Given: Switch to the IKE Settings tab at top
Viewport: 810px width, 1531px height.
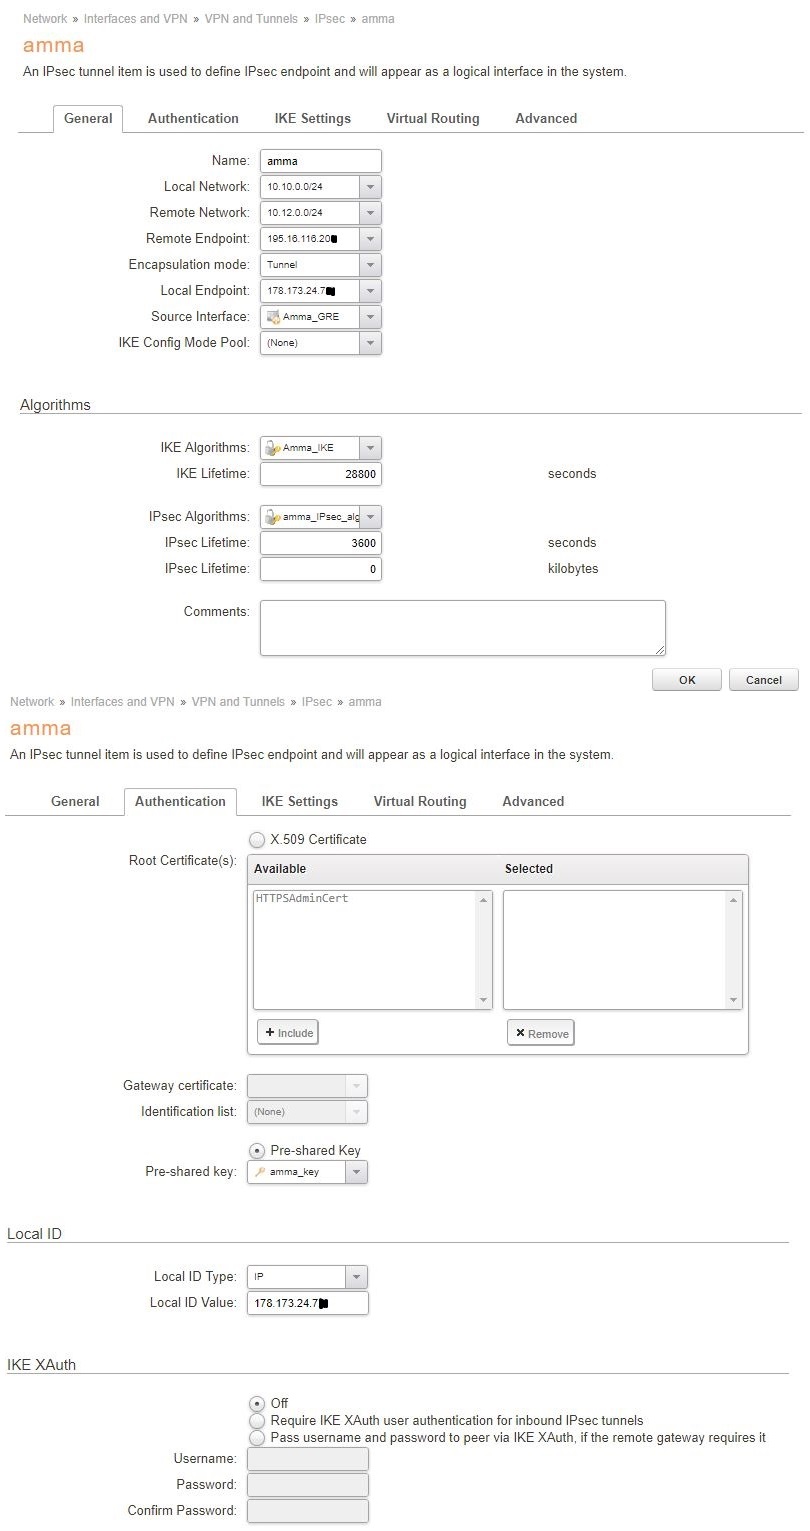Looking at the screenshot, I should (x=312, y=118).
